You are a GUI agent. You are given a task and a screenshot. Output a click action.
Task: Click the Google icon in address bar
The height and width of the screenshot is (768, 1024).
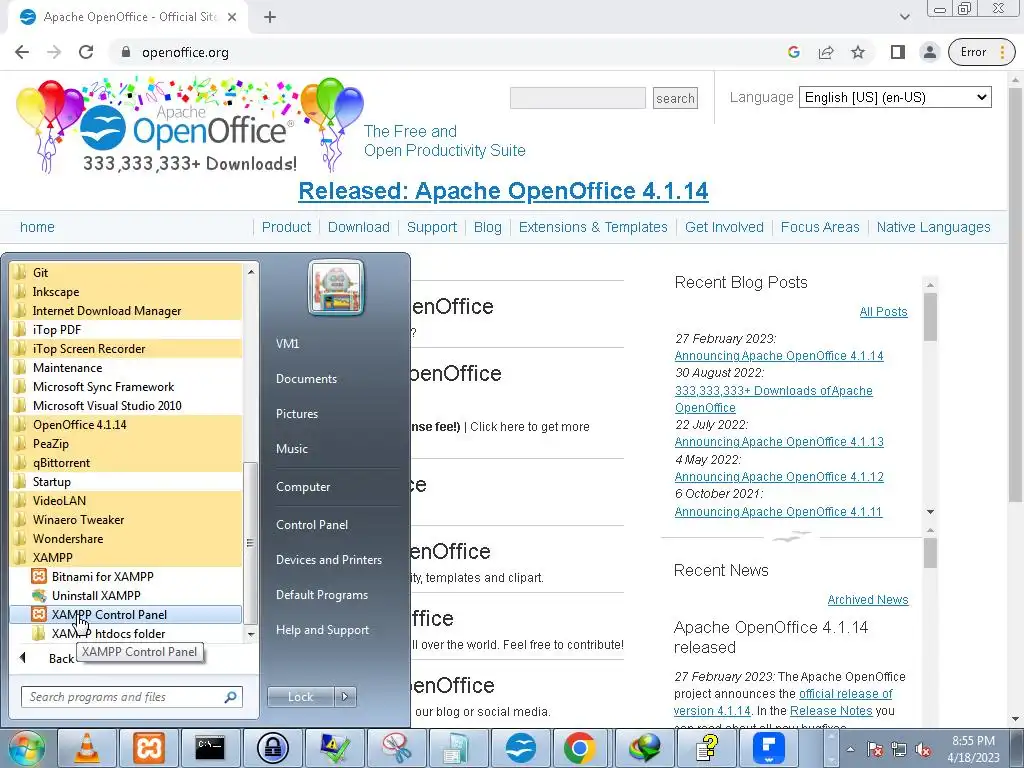[x=793, y=52]
